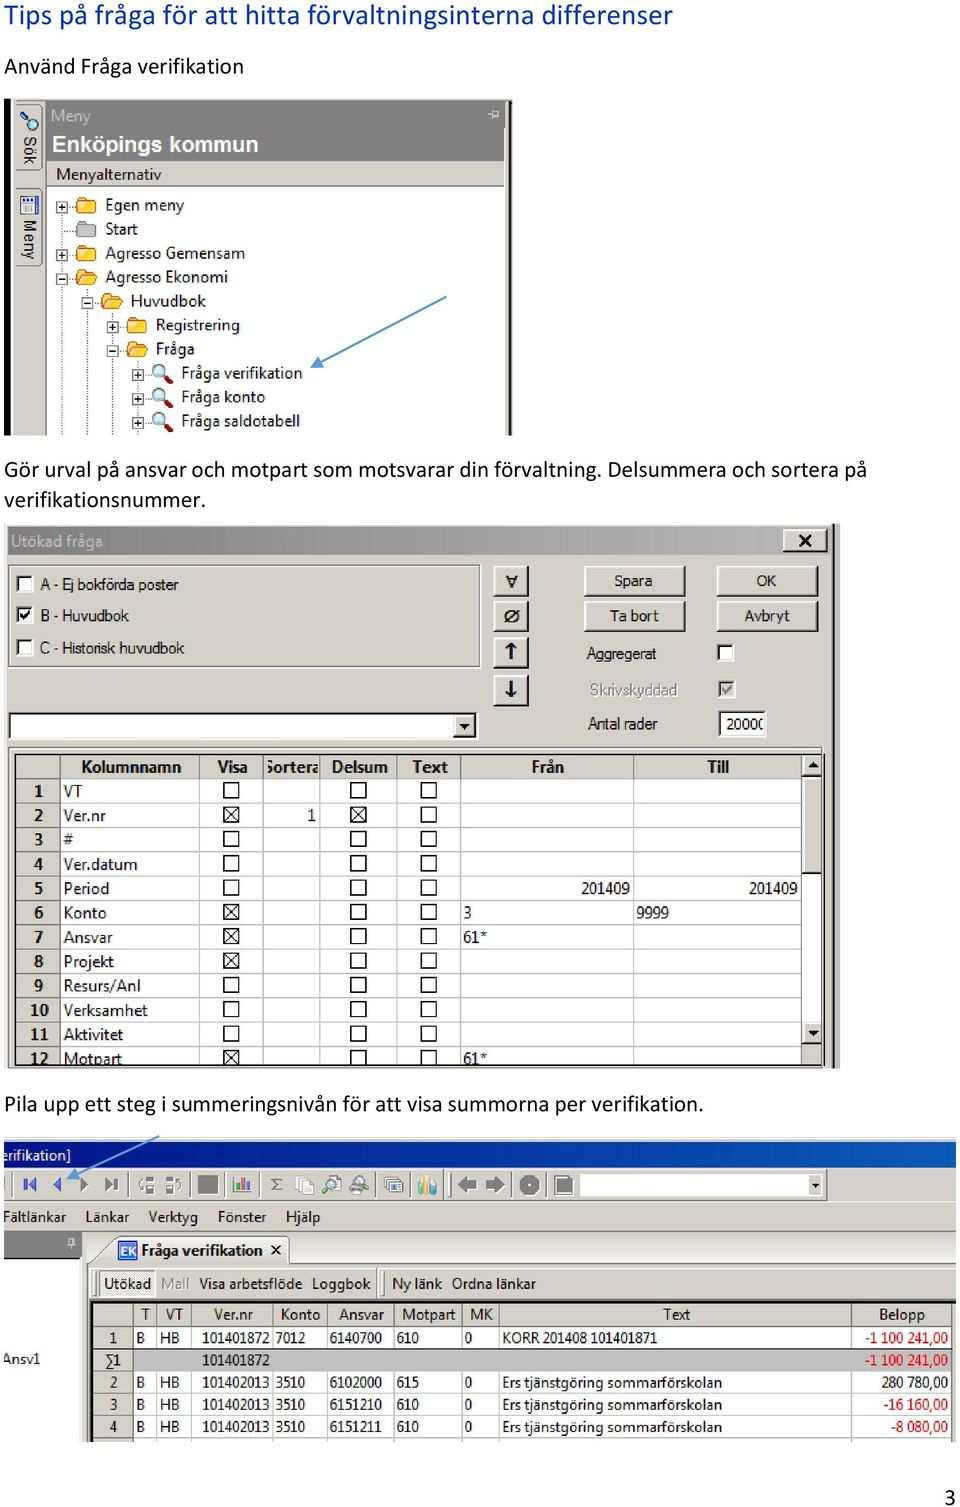The image size is (960, 1507).
Task: Collapse the Huvudbok tree node
Action: click(x=87, y=302)
